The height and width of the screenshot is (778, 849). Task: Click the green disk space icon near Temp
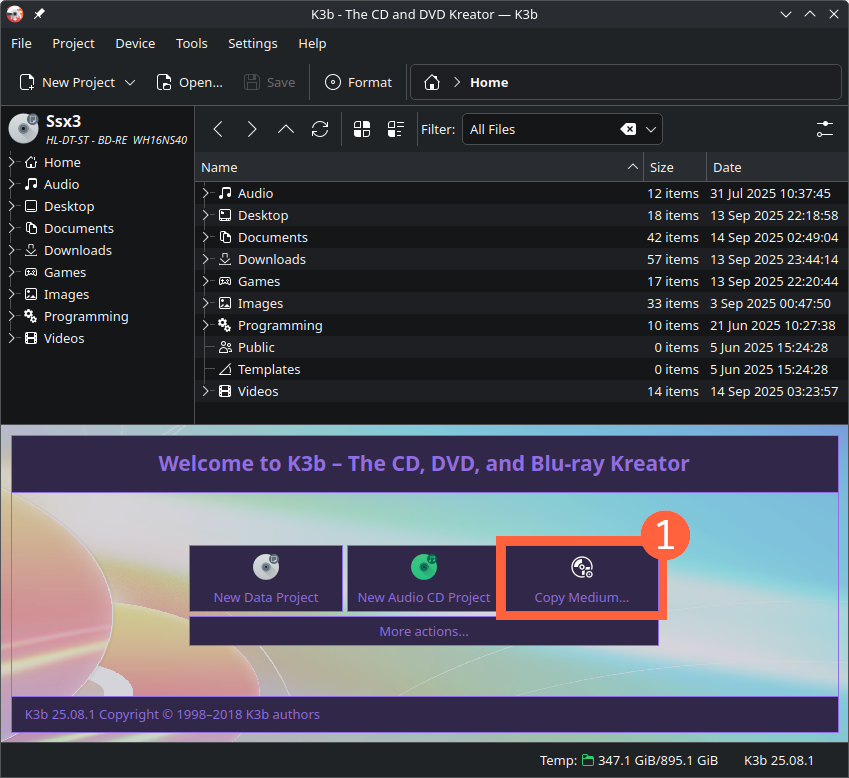tap(588, 760)
